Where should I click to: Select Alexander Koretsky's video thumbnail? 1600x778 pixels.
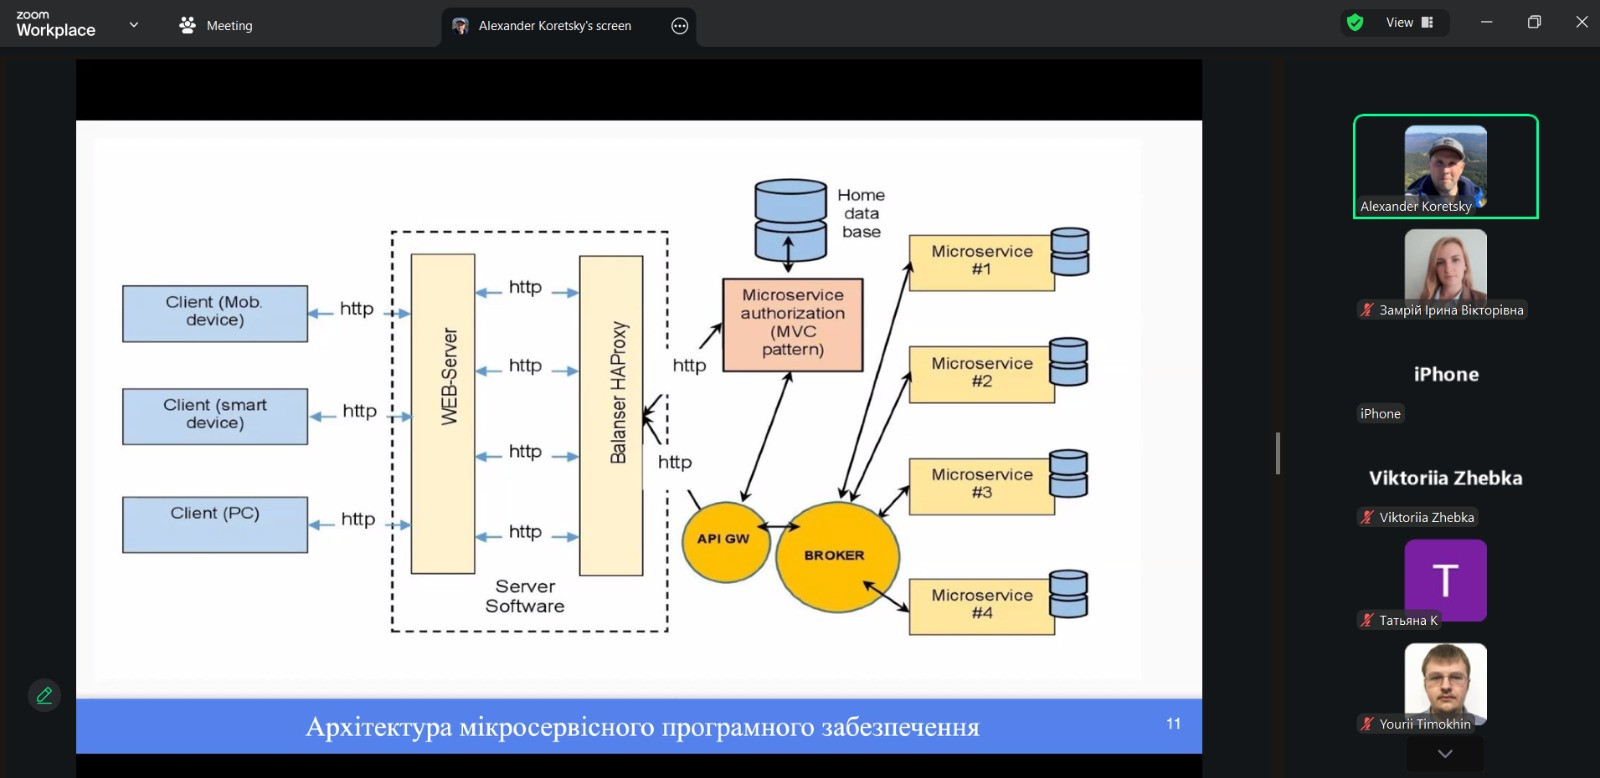(1445, 166)
